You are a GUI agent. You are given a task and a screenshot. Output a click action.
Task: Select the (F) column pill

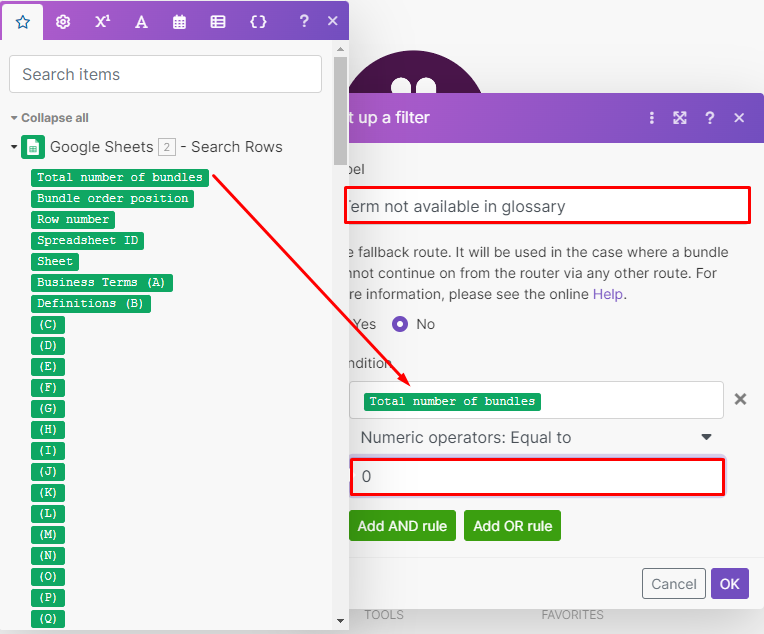(48, 387)
